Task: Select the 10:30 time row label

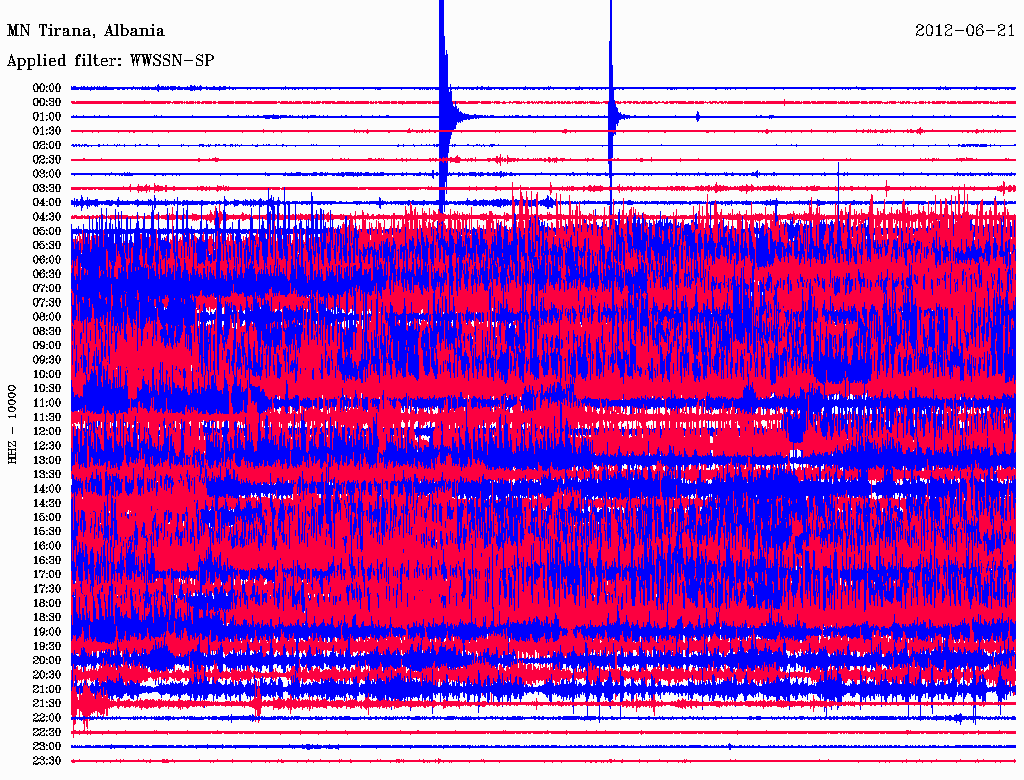Action: click(47, 389)
